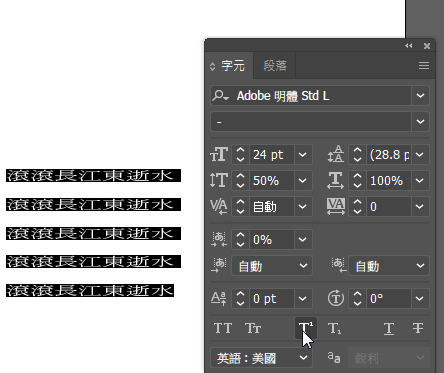Click the kerning field showing 自動
Image resolution: width=444 pixels, height=373 pixels.
(272, 207)
